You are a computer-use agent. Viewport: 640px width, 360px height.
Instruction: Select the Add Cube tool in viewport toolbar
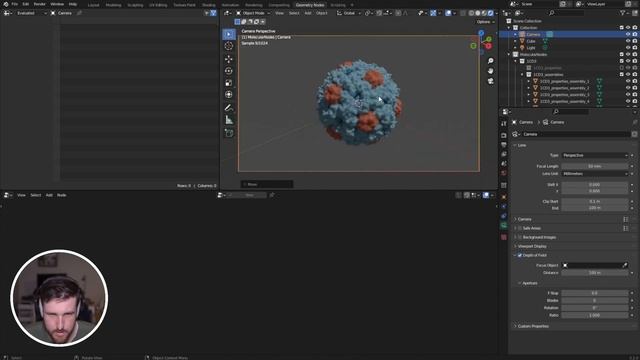(229, 133)
